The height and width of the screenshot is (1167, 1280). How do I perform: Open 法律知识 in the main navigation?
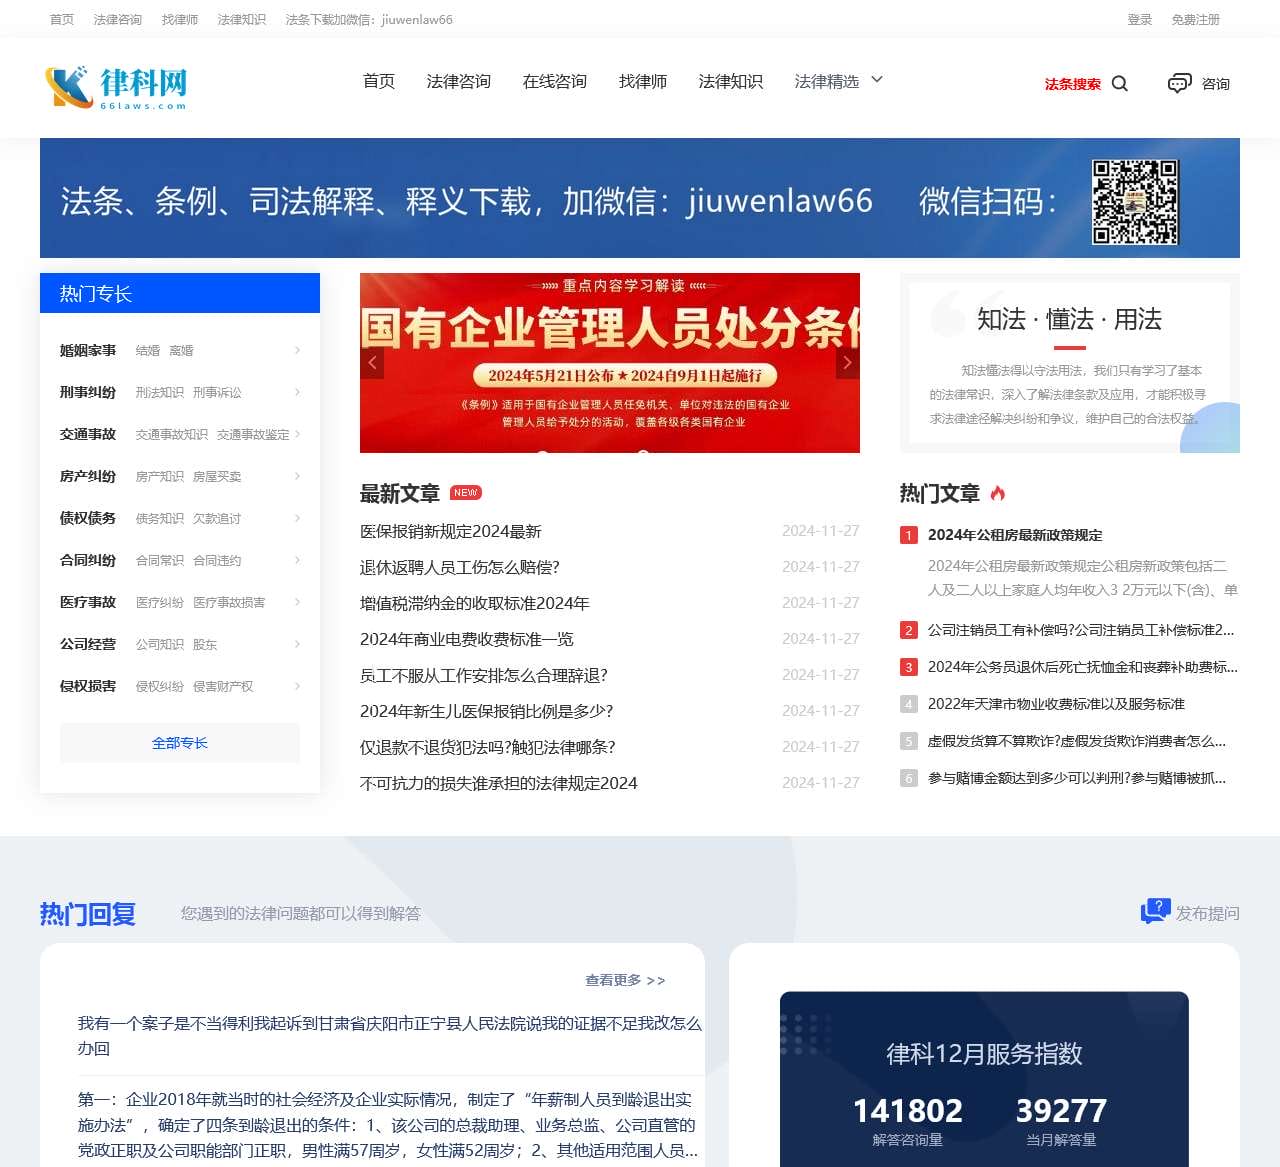click(730, 82)
